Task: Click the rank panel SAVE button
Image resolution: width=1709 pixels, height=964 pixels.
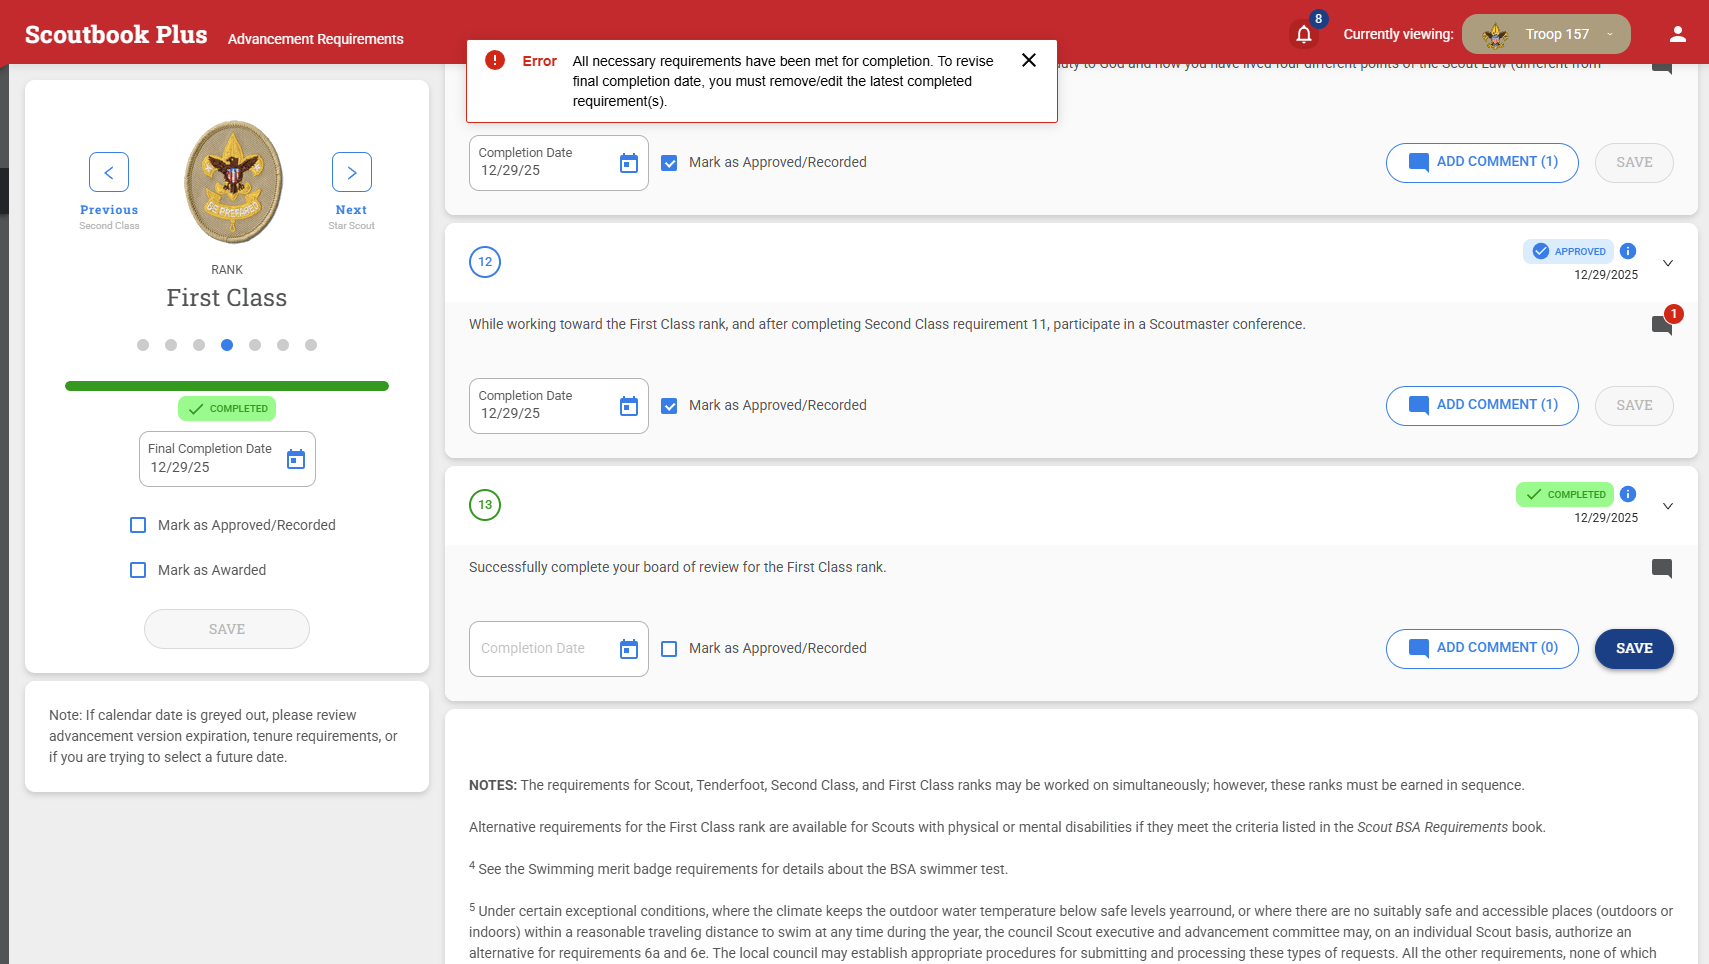Action: coord(227,629)
